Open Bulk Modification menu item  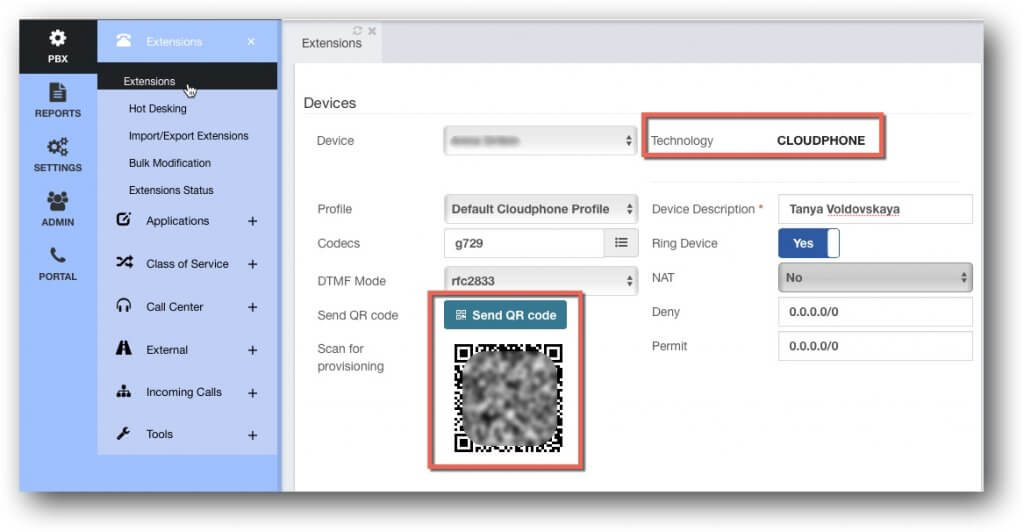pyautogui.click(x=170, y=163)
